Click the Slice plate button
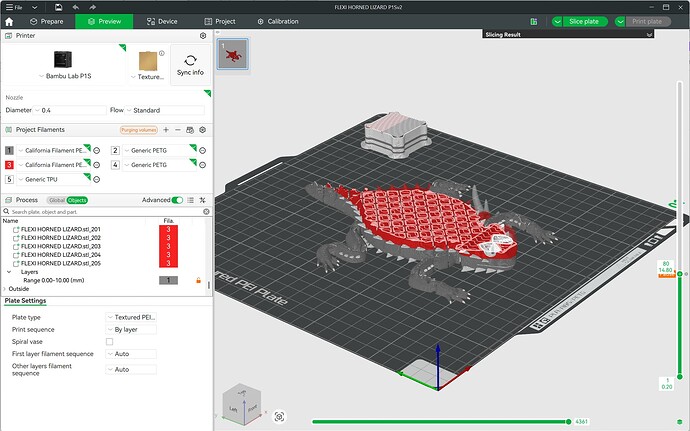690x431 pixels. click(x=584, y=21)
